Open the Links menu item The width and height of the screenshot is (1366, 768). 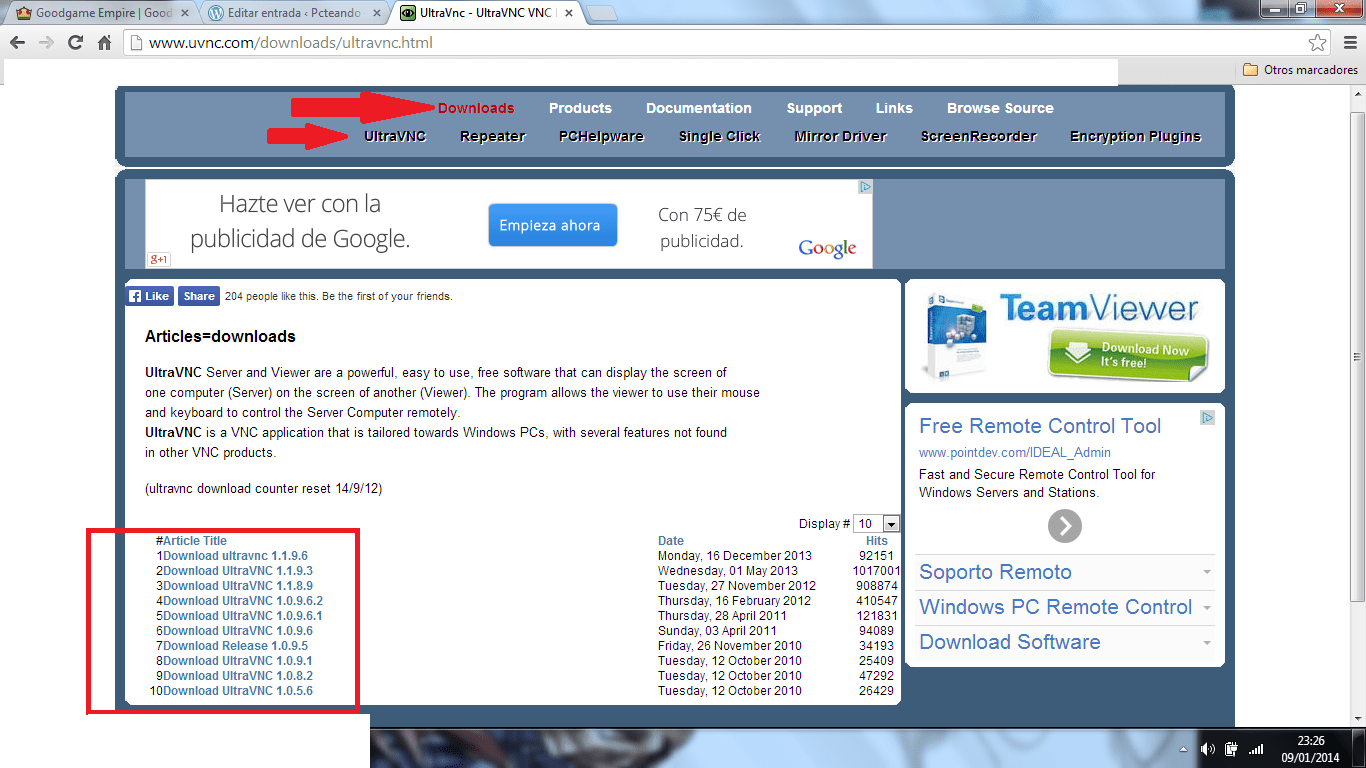894,108
